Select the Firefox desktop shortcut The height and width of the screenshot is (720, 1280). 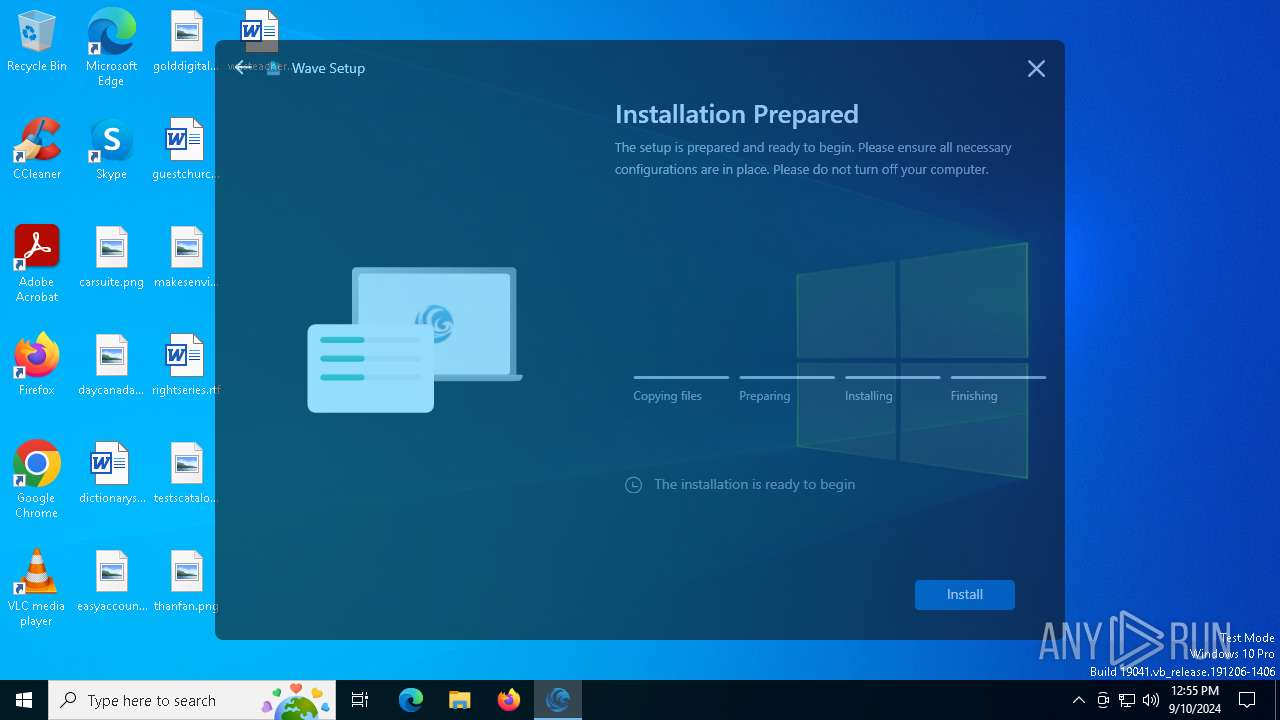[37, 365]
